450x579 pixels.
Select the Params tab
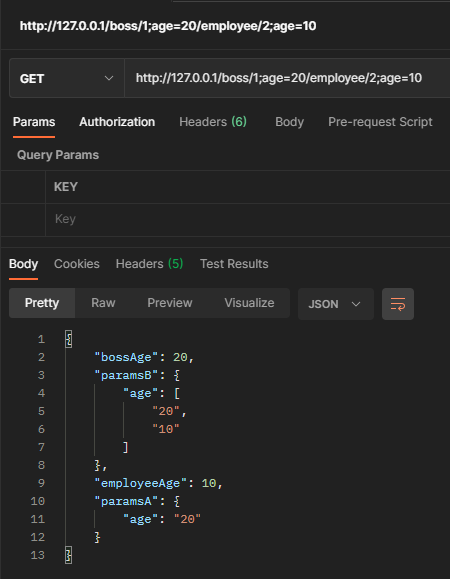34,122
